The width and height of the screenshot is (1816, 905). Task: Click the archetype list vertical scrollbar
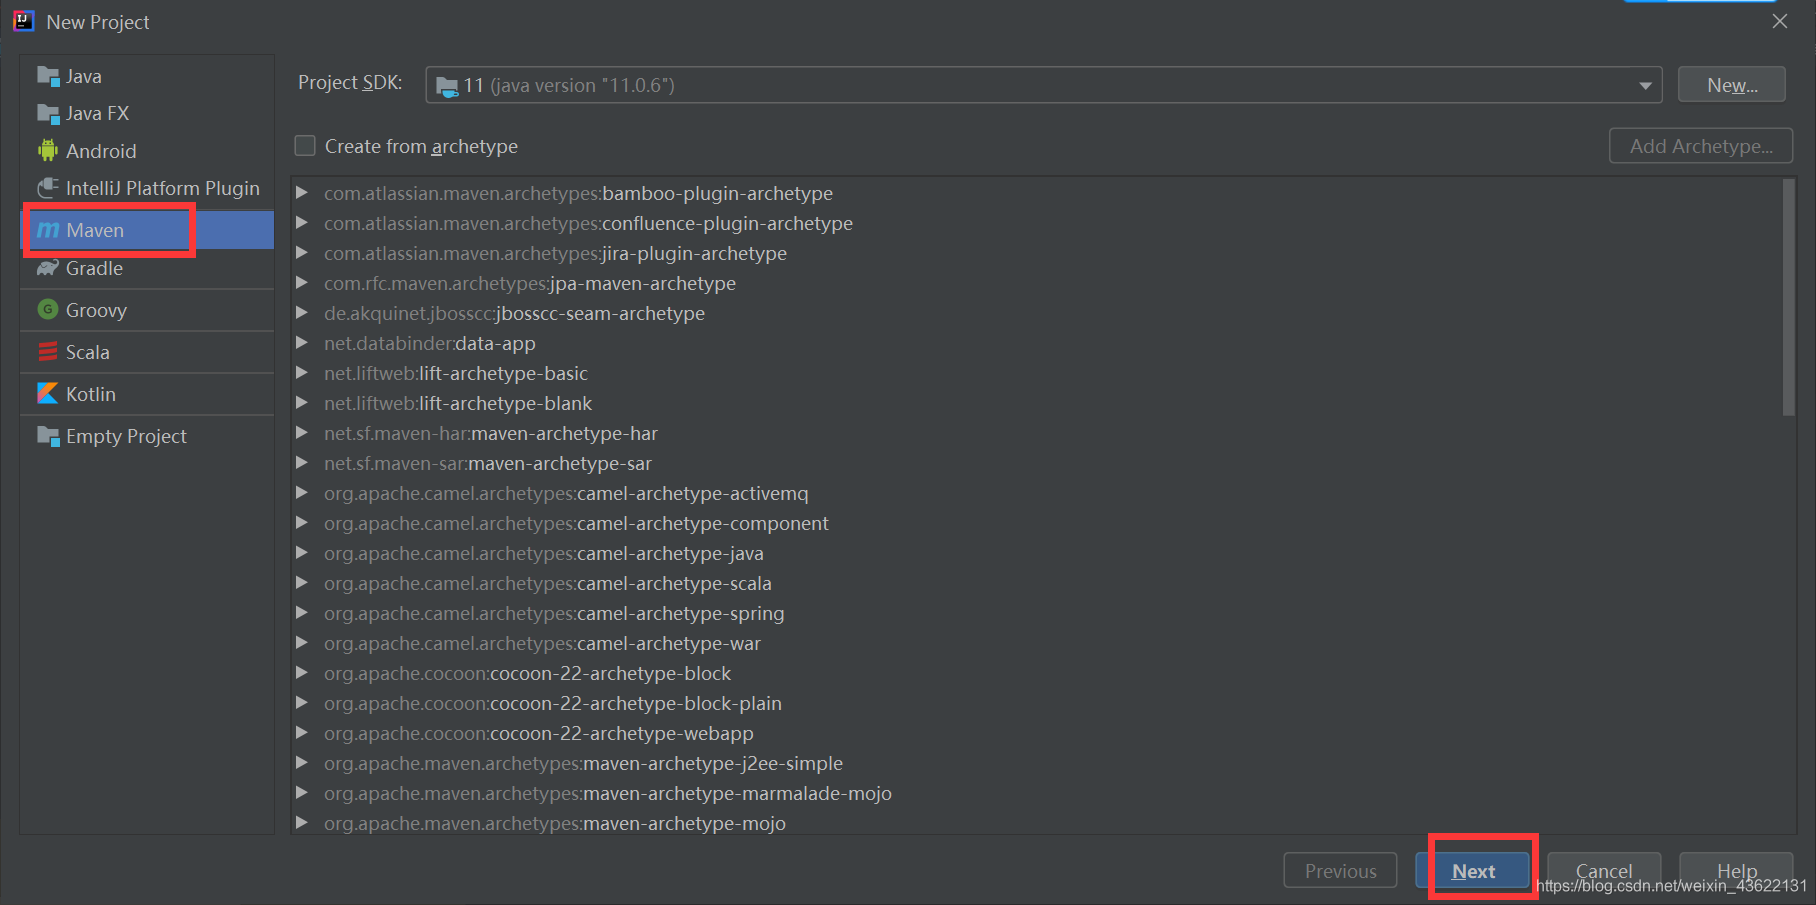[x=1789, y=297]
